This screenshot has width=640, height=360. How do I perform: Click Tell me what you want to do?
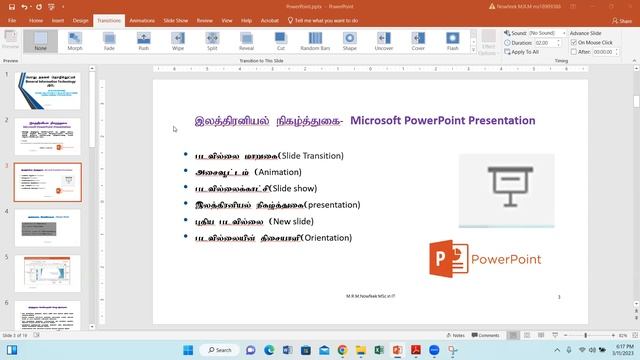[323, 20]
